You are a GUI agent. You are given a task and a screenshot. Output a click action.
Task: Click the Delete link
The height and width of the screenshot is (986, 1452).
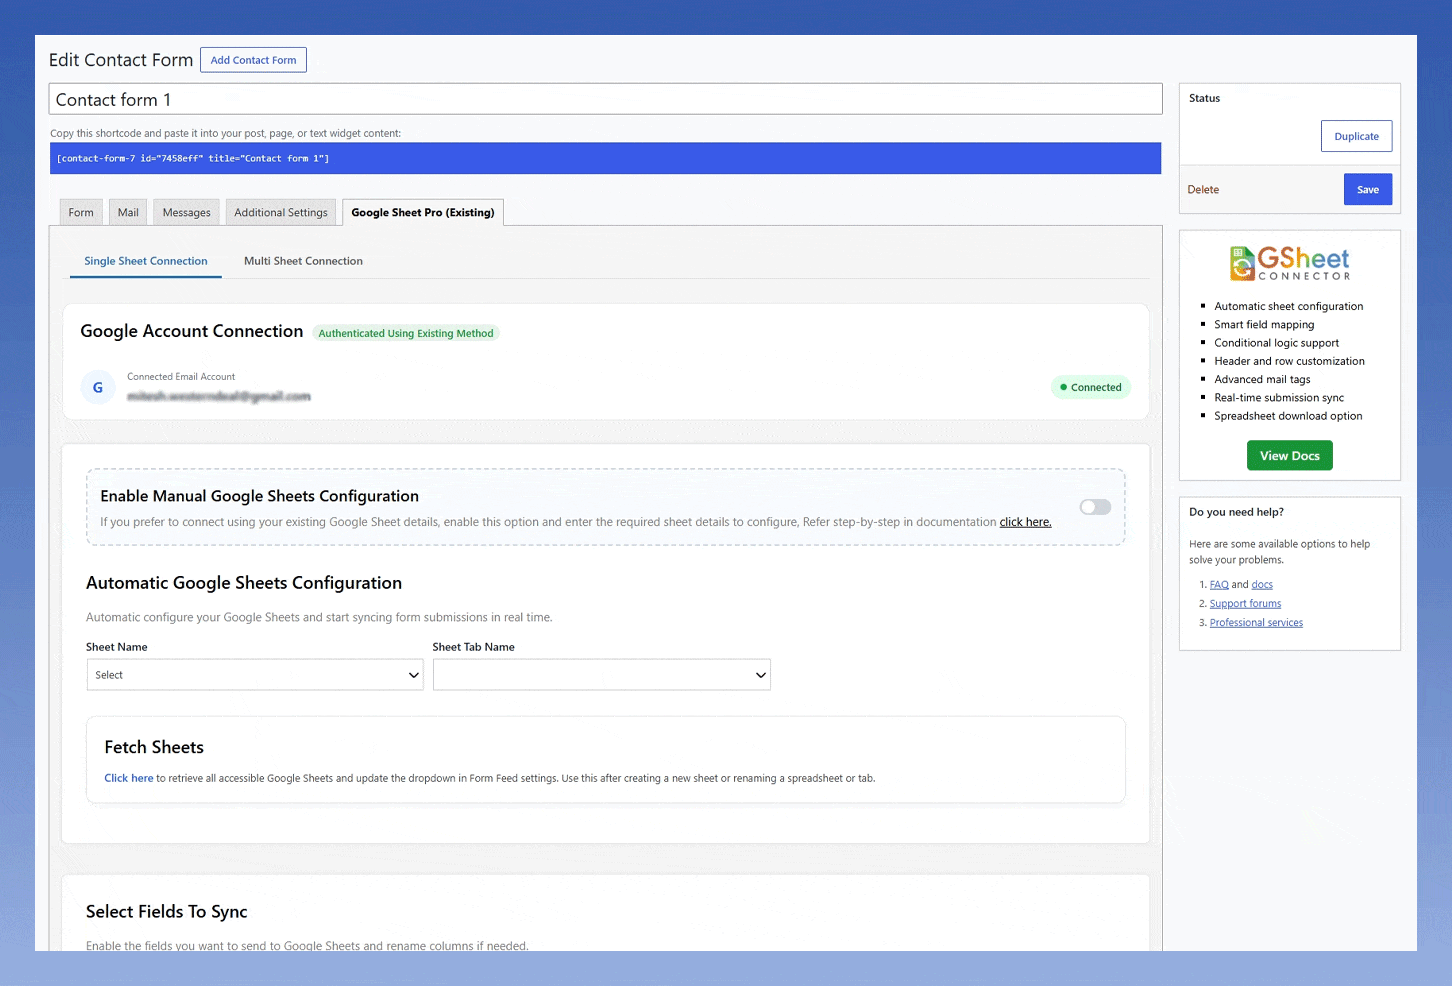tap(1203, 189)
